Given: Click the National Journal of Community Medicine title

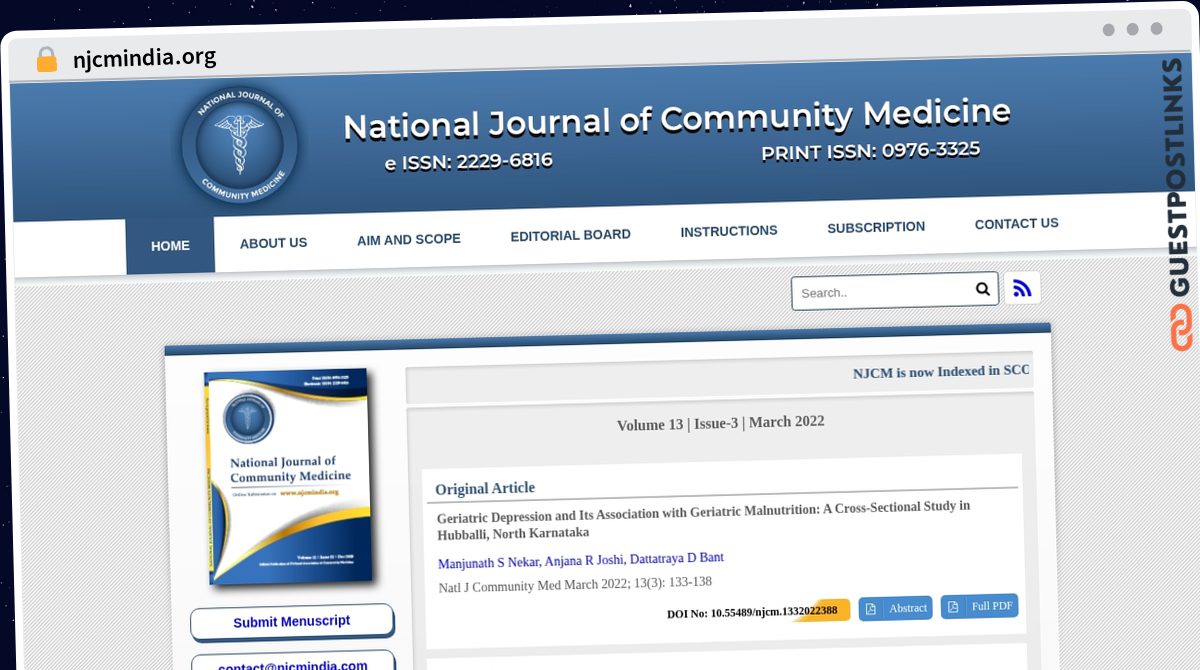Looking at the screenshot, I should click(x=677, y=119).
